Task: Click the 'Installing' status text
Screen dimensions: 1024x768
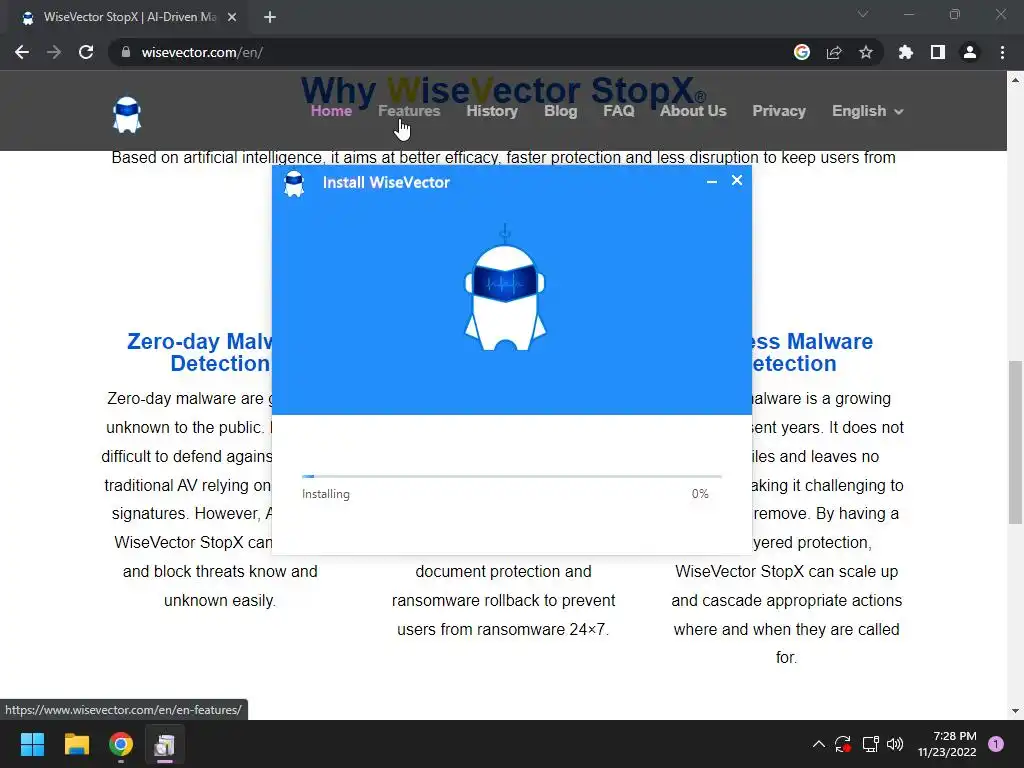Action: [x=325, y=494]
